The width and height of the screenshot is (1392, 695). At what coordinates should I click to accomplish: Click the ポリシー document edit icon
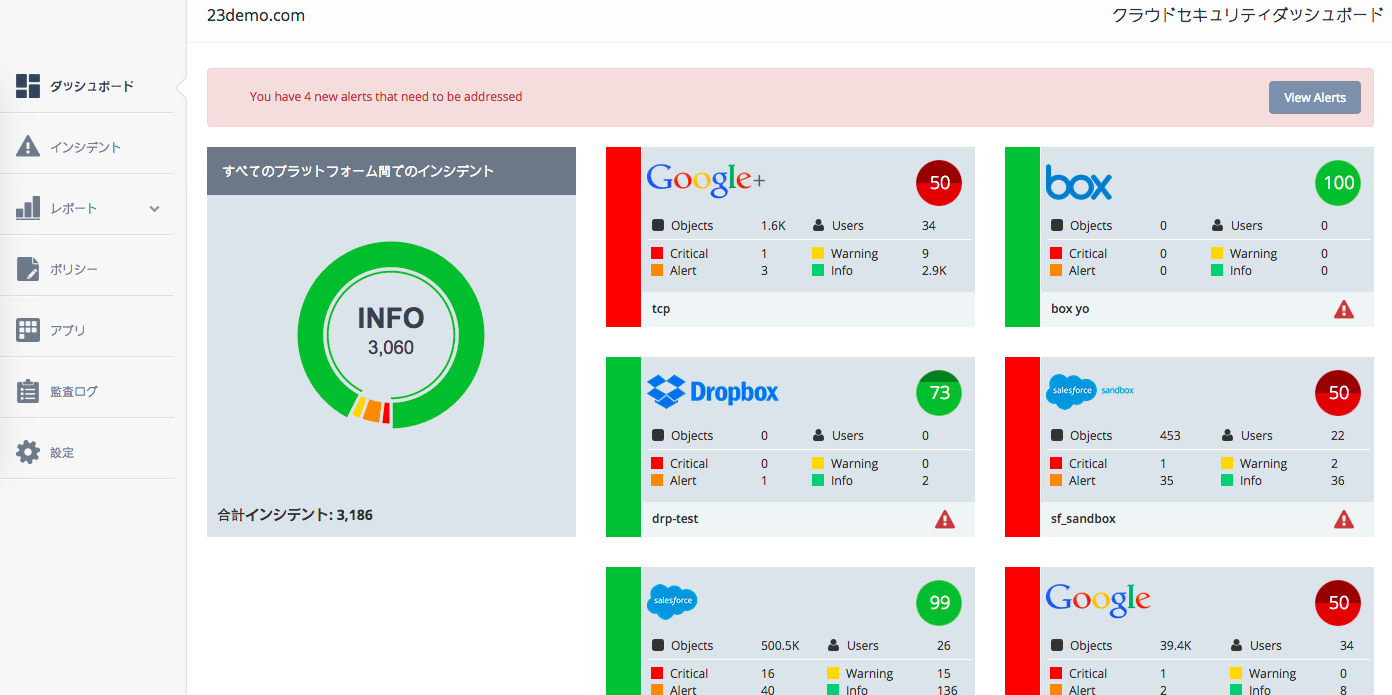coord(28,269)
